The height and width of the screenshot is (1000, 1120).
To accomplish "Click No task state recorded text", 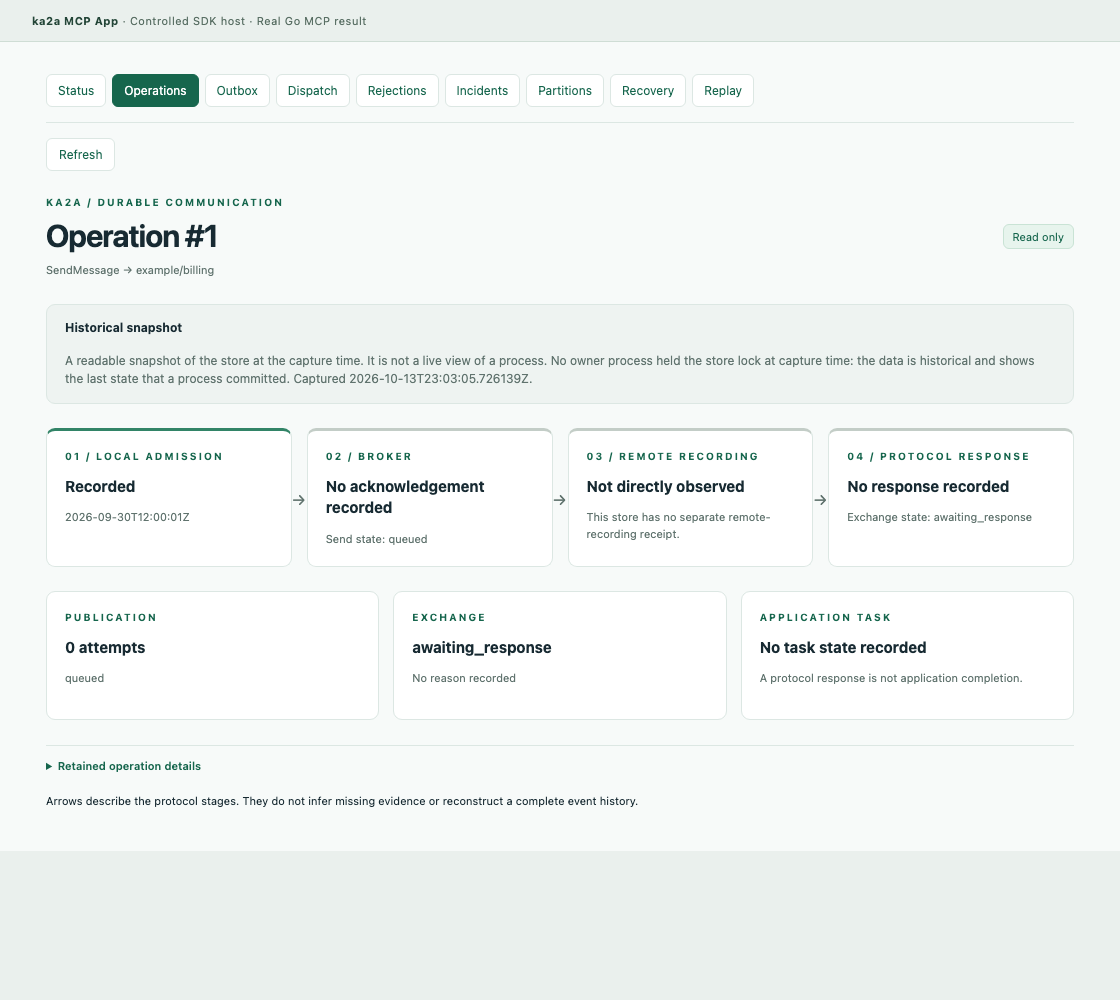I will click(x=843, y=648).
